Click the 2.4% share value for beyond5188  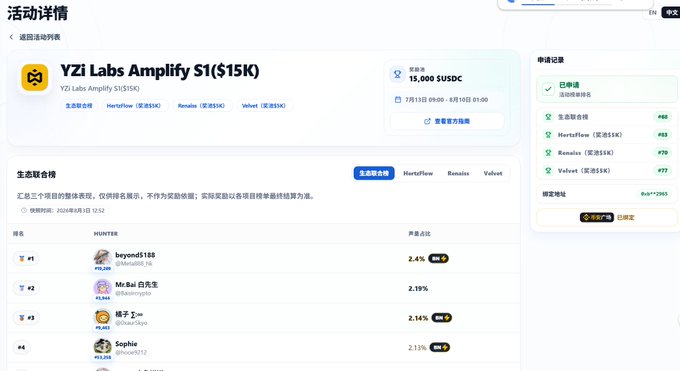click(416, 259)
